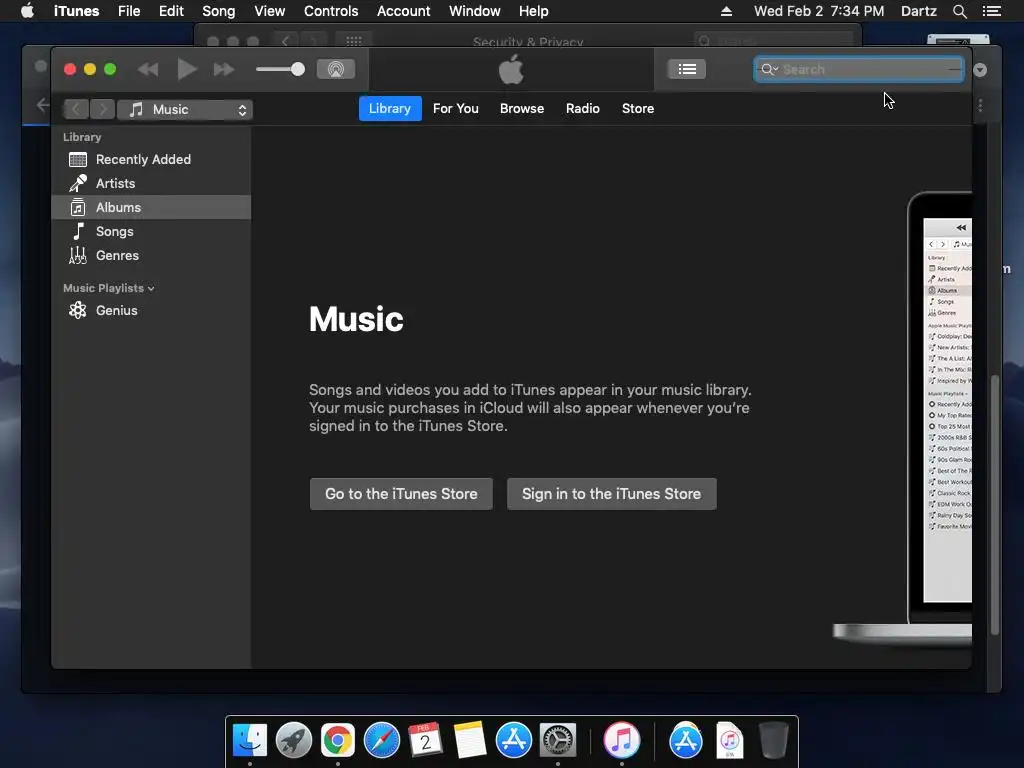
Task: Select Albums in the sidebar
Action: pyautogui.click(x=151, y=208)
